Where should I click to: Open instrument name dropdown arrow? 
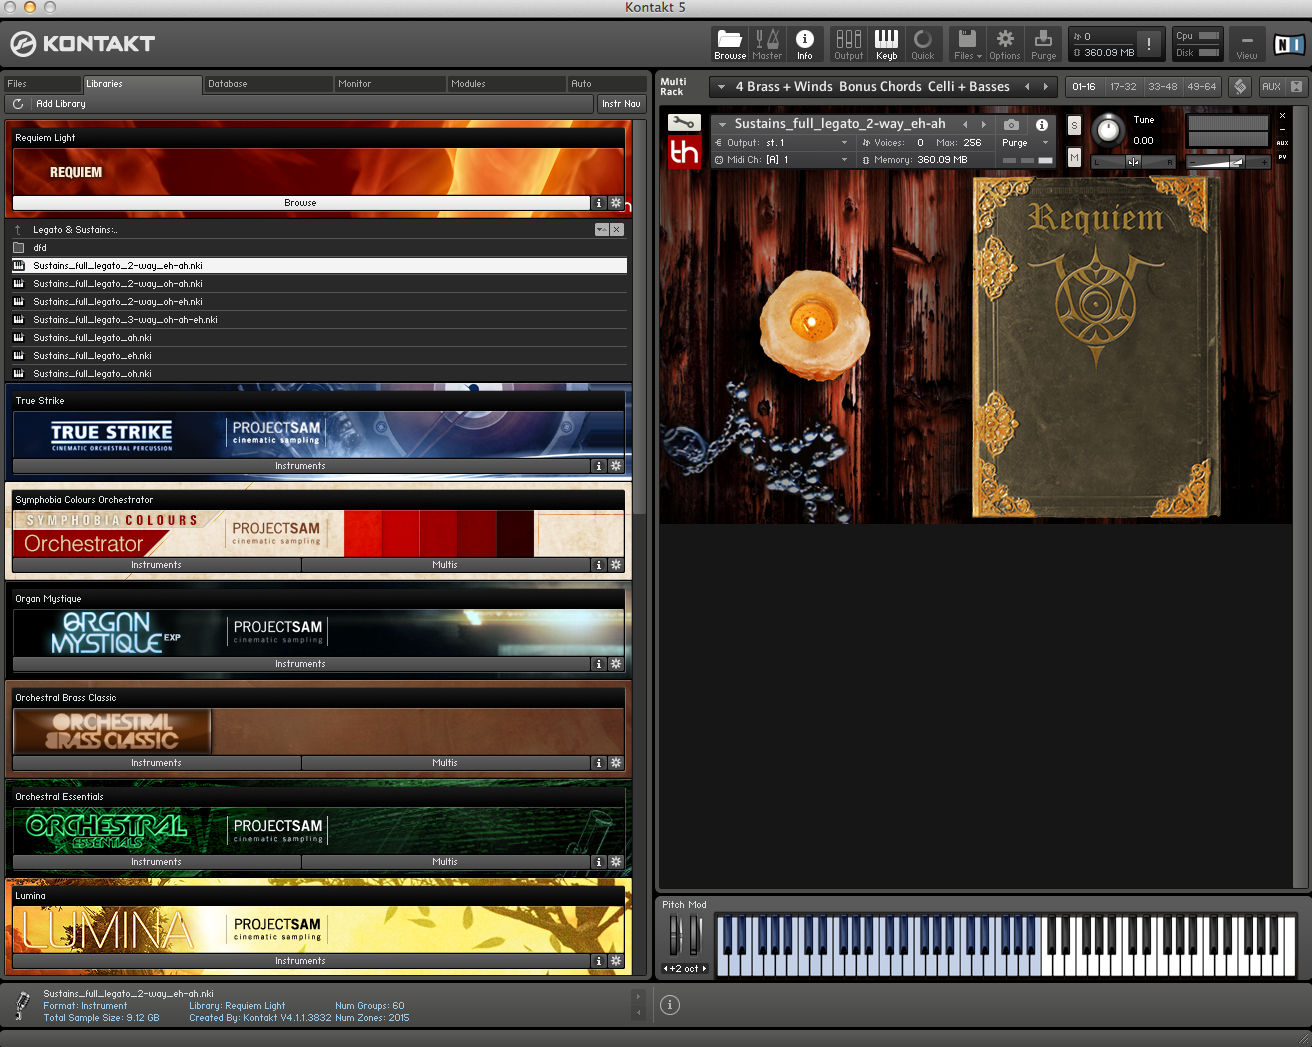coord(722,124)
